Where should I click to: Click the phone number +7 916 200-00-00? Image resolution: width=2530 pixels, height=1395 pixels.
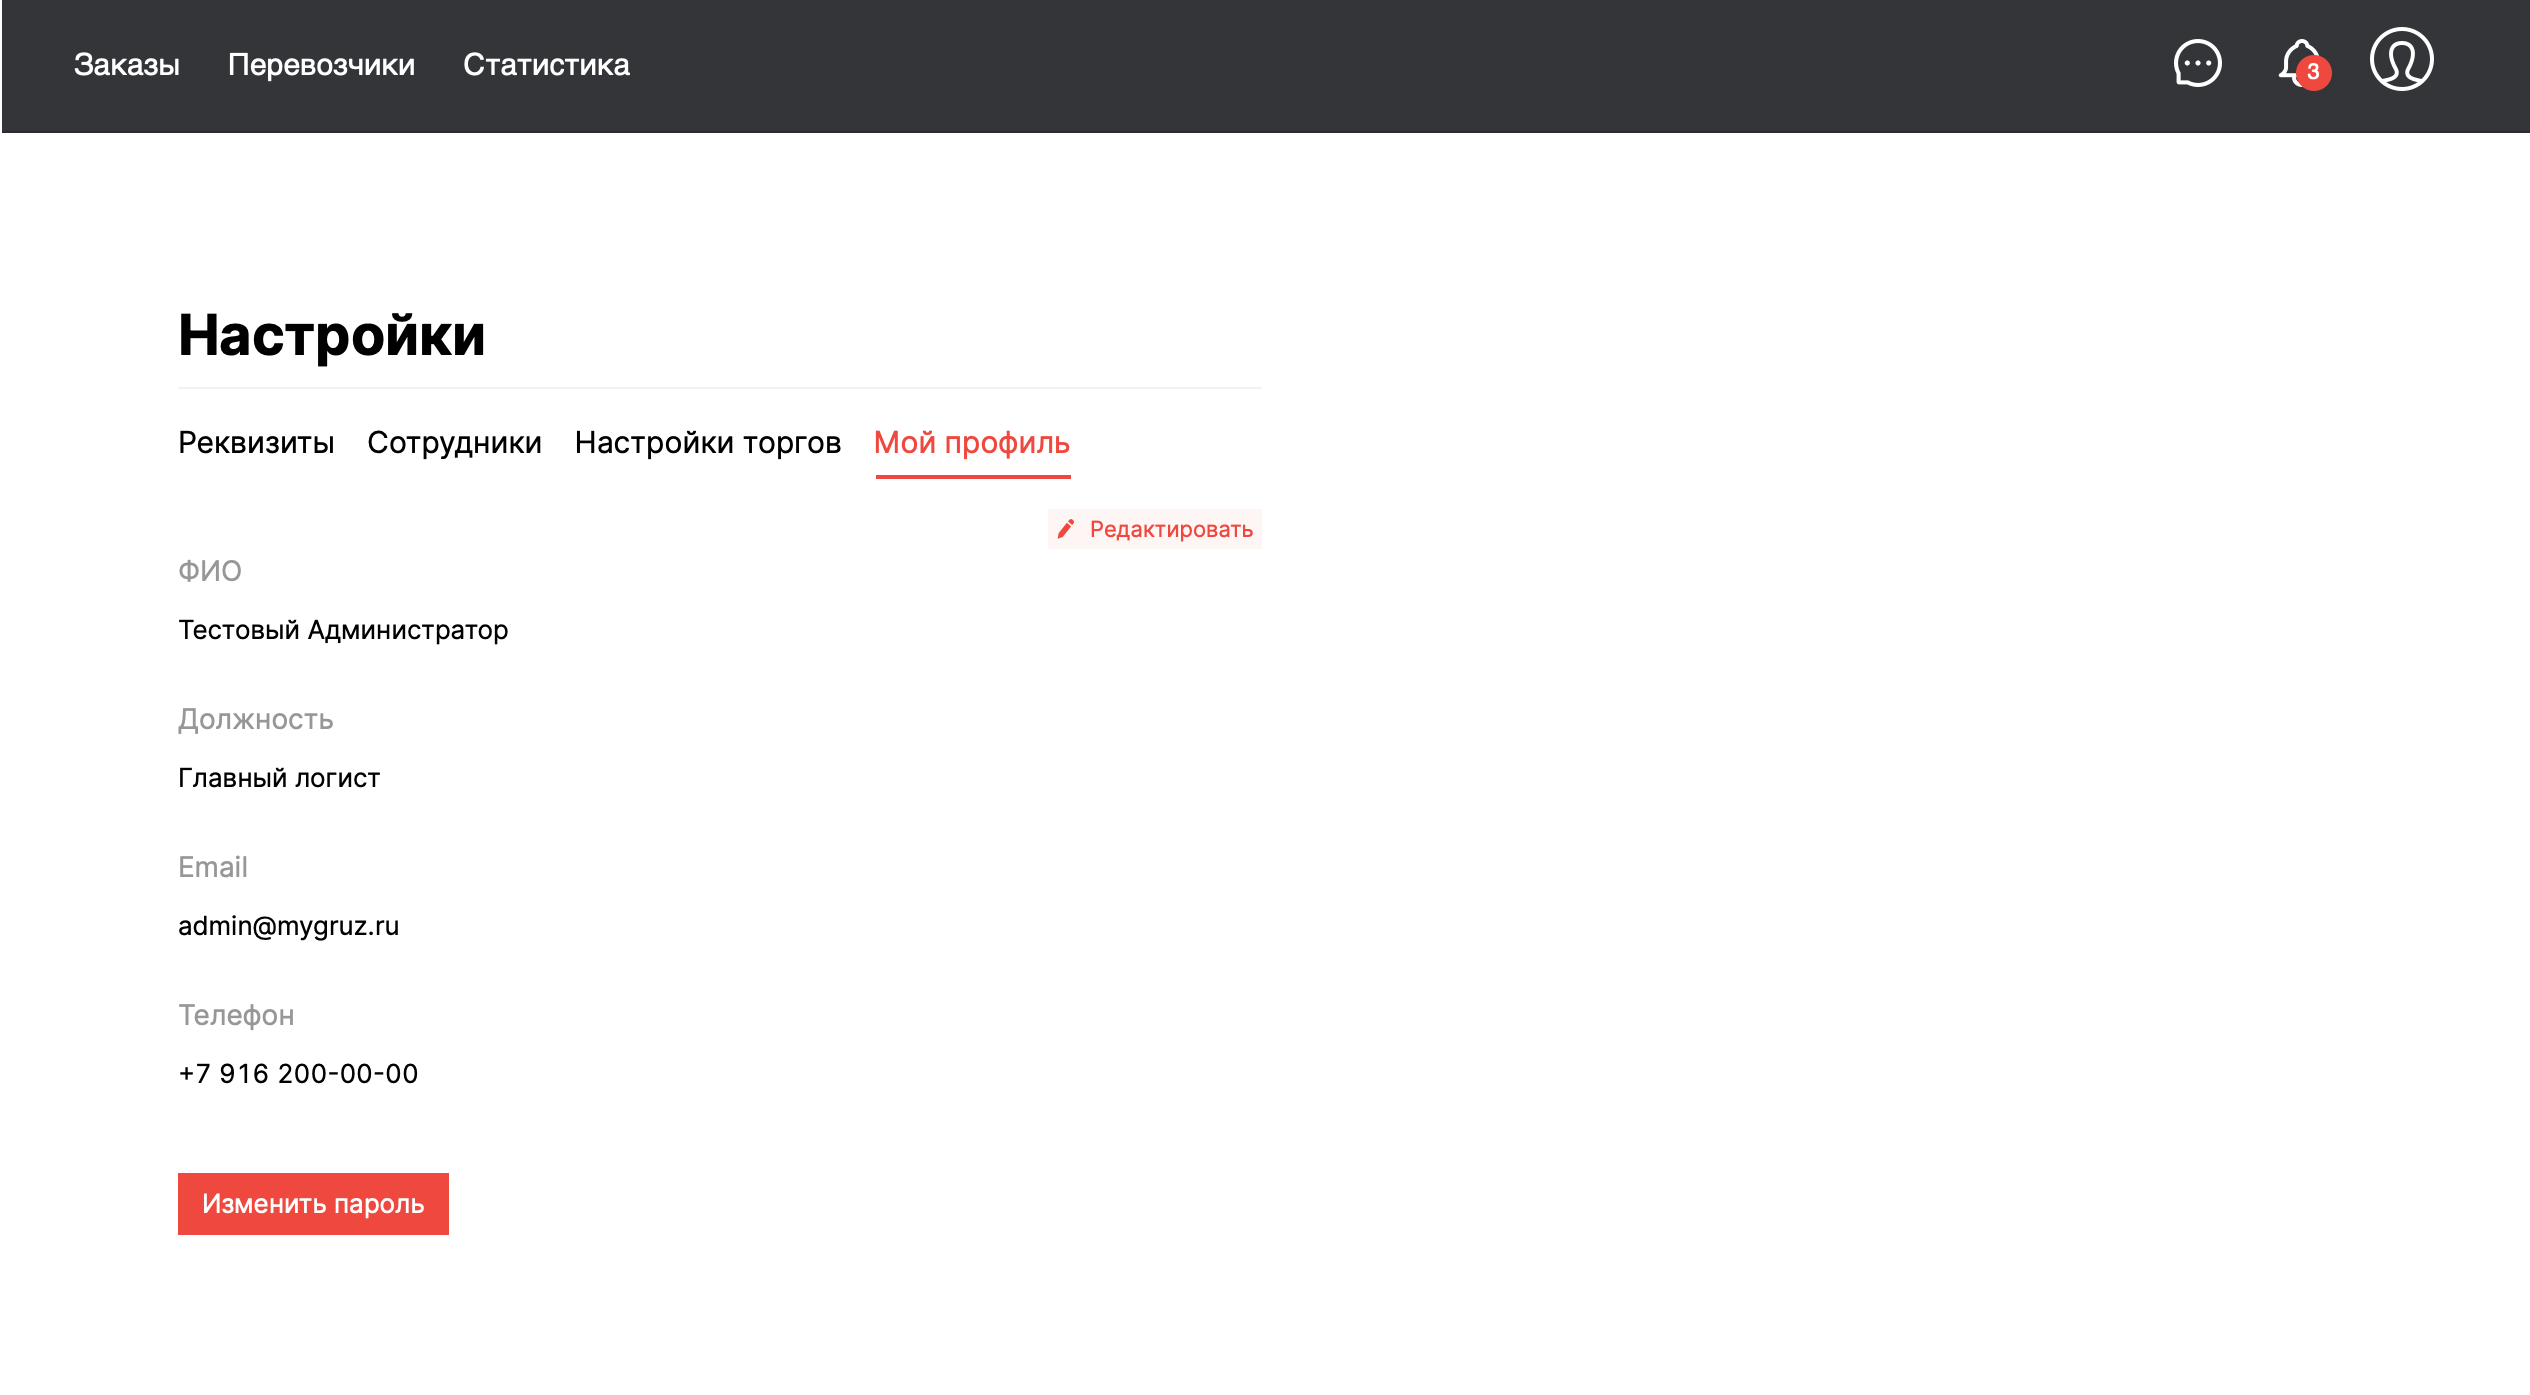pyautogui.click(x=298, y=1074)
